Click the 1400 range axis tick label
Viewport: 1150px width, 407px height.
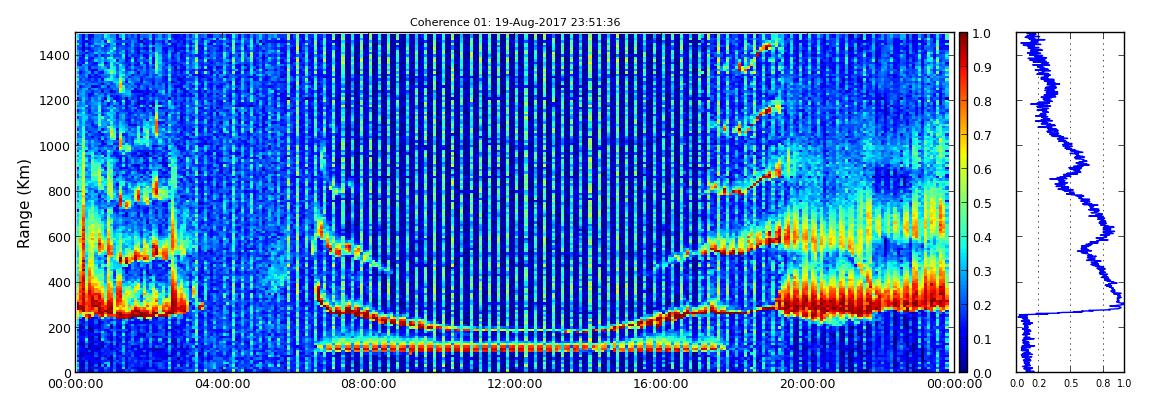coord(56,55)
